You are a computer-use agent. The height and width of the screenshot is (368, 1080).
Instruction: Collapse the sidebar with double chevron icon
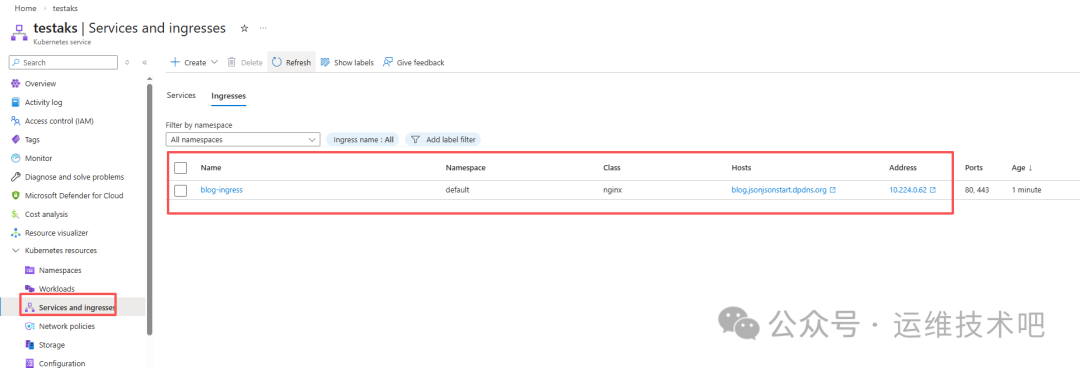(x=145, y=63)
